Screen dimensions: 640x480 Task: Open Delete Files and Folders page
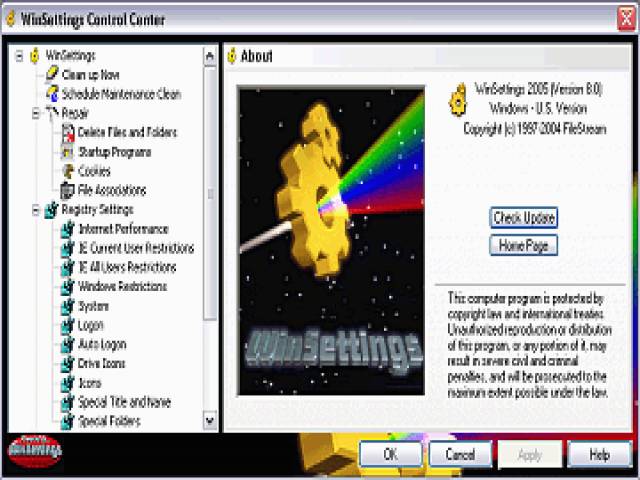pyautogui.click(x=127, y=132)
